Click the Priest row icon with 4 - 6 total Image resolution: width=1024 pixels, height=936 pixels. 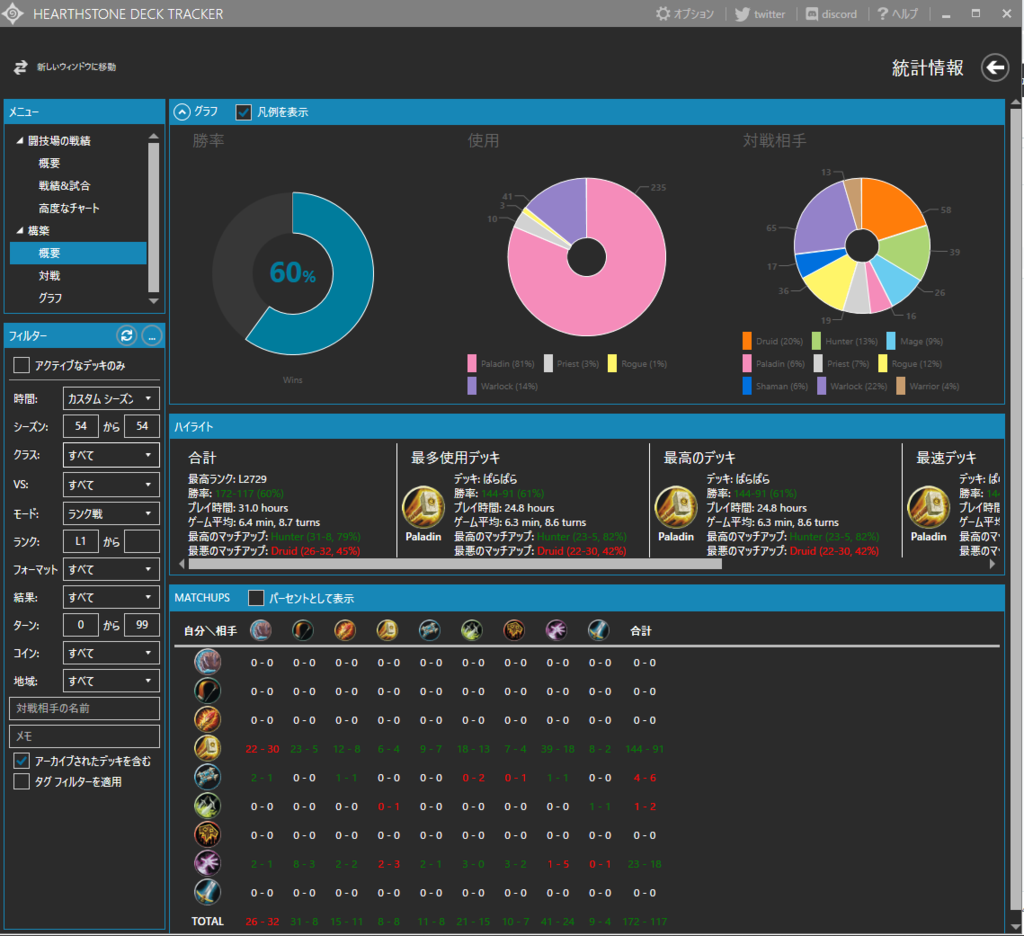[x=208, y=777]
